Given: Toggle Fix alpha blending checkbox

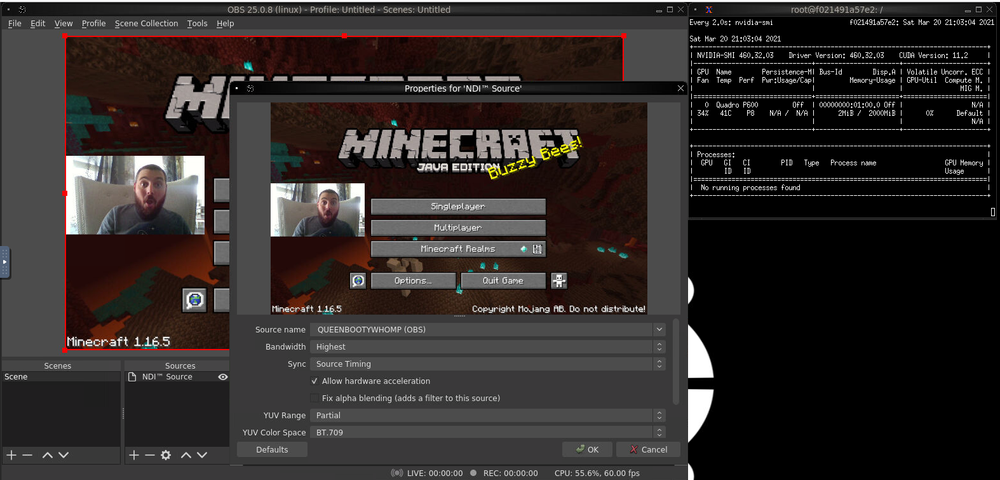Looking at the screenshot, I should point(314,398).
